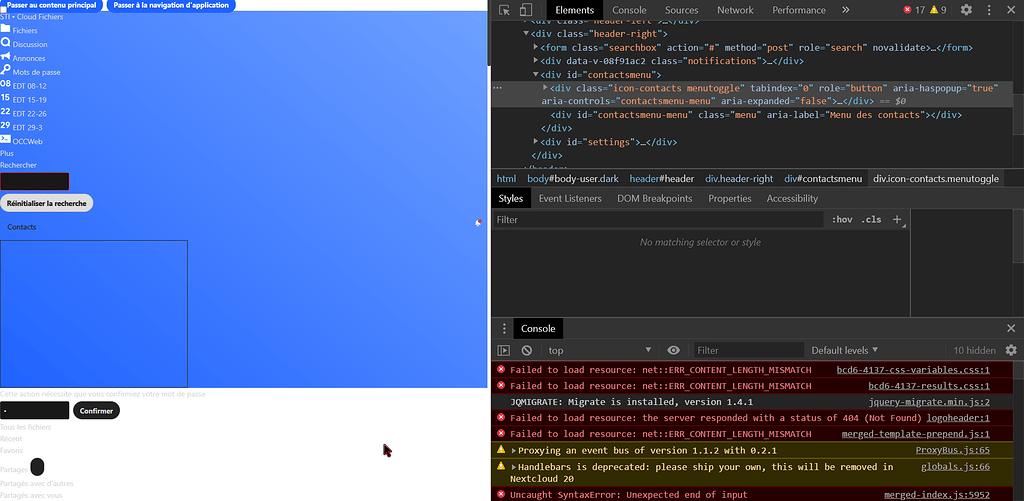Select div#contactsmenu in the breadcrumb
The image size is (1024, 501).
823,178
